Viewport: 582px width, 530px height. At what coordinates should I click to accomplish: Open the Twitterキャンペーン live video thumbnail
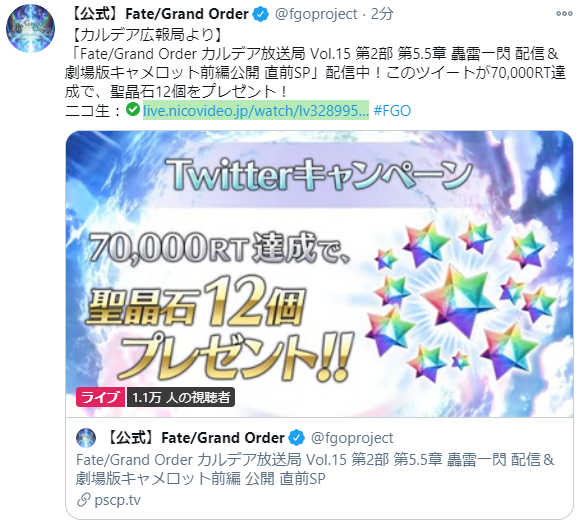pos(320,274)
